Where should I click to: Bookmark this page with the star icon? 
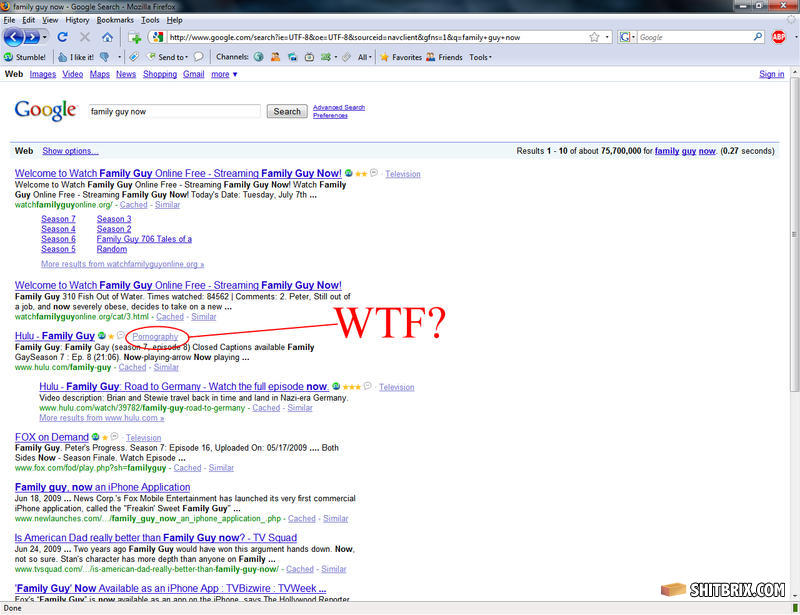(x=594, y=37)
